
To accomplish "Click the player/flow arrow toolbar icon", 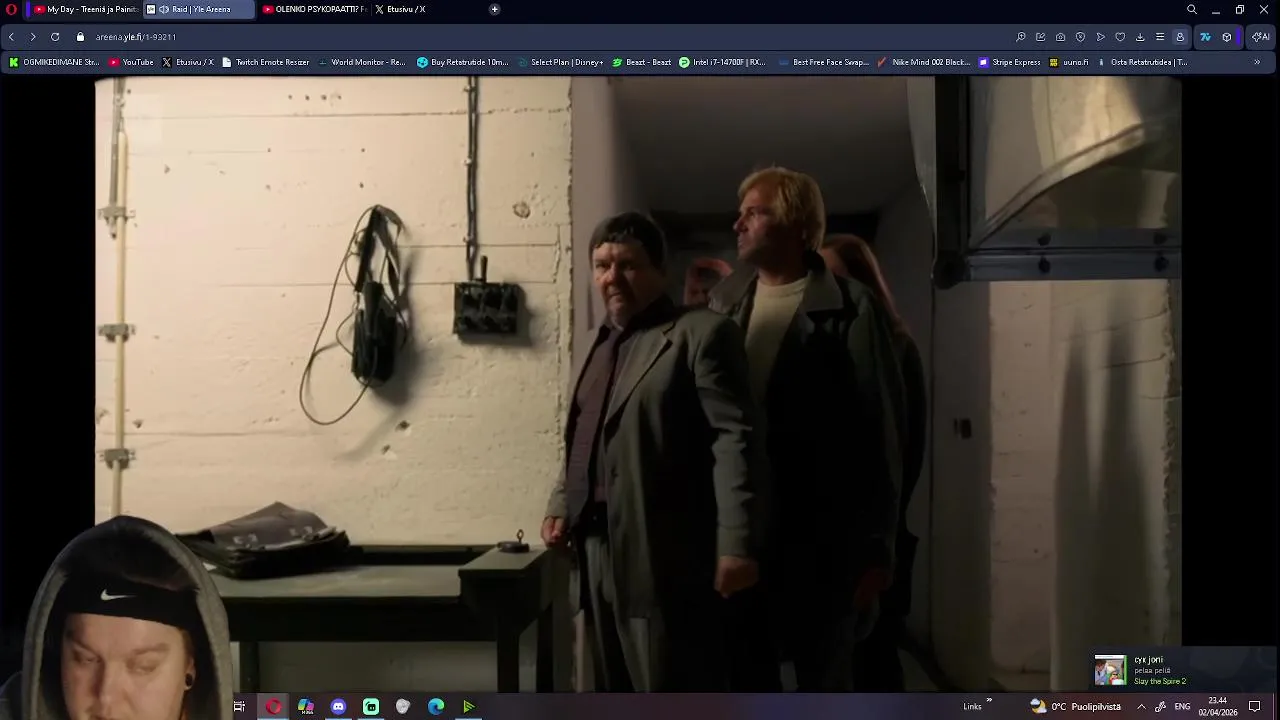I will (1101, 37).
